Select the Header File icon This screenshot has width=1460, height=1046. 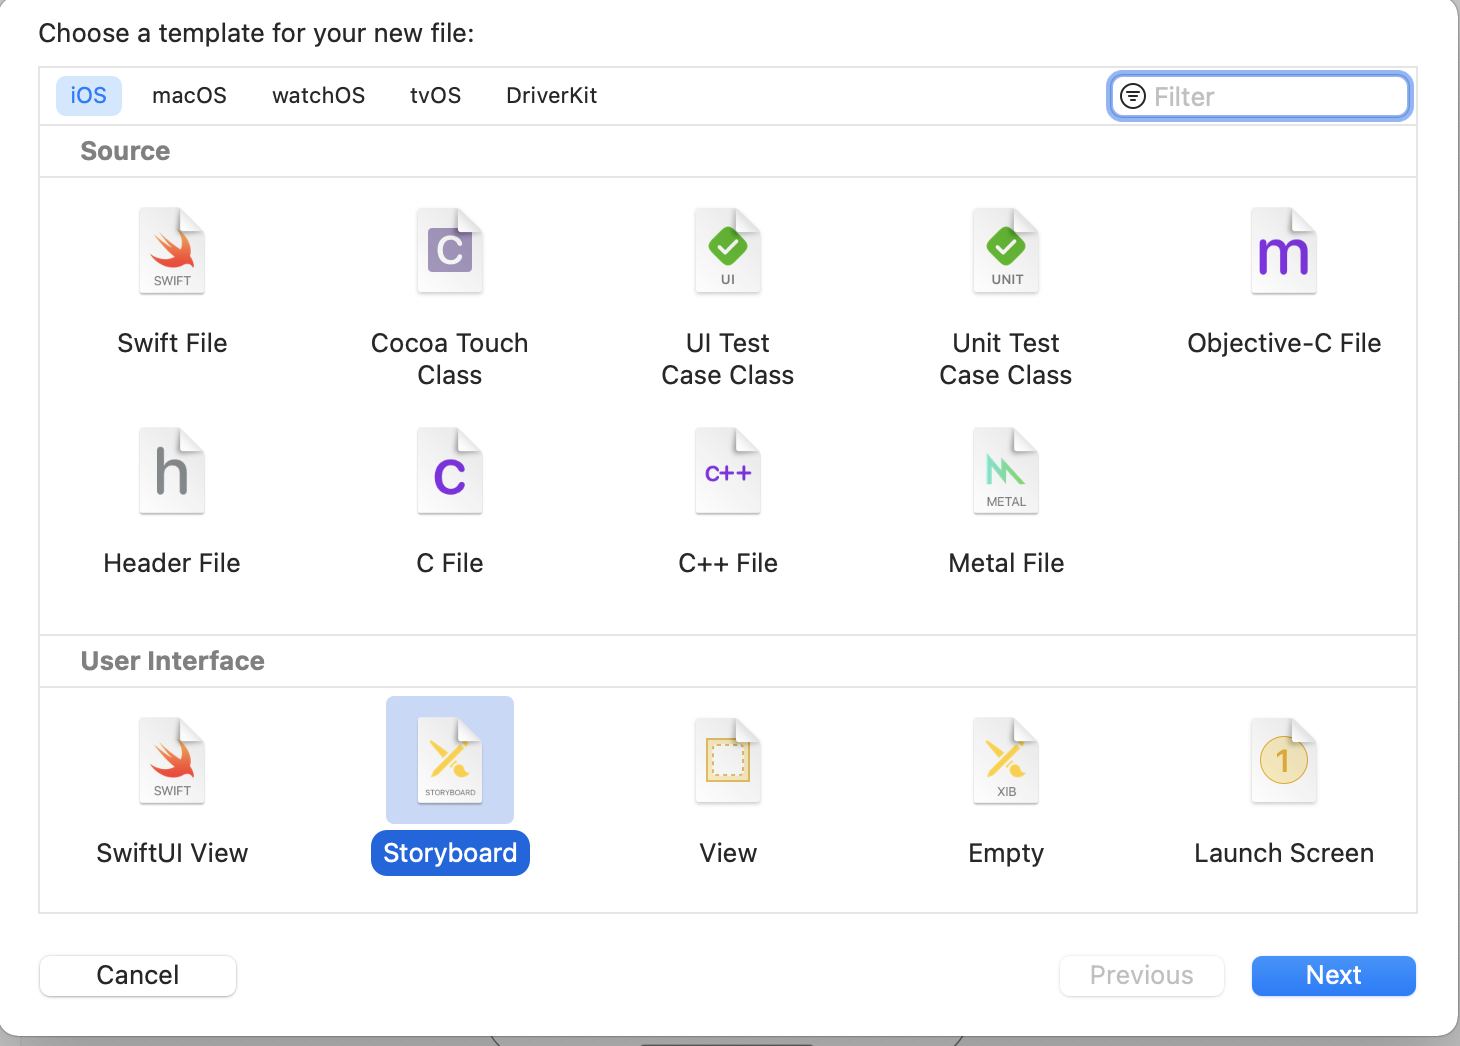[172, 471]
